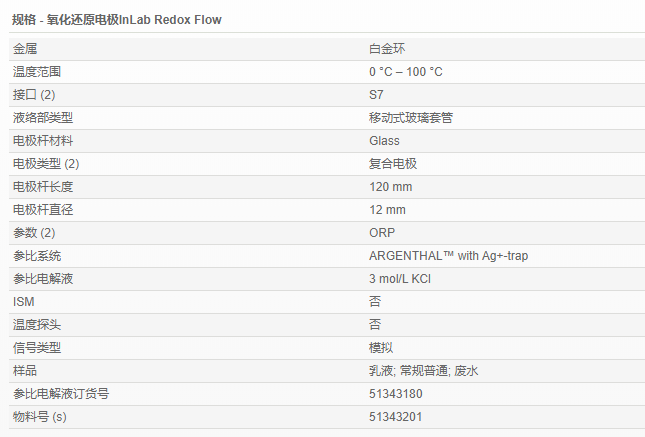Screen dimensions: 645x437
Task: Click the 3 mol/L KCl electrolyte value
Action: [x=402, y=279]
